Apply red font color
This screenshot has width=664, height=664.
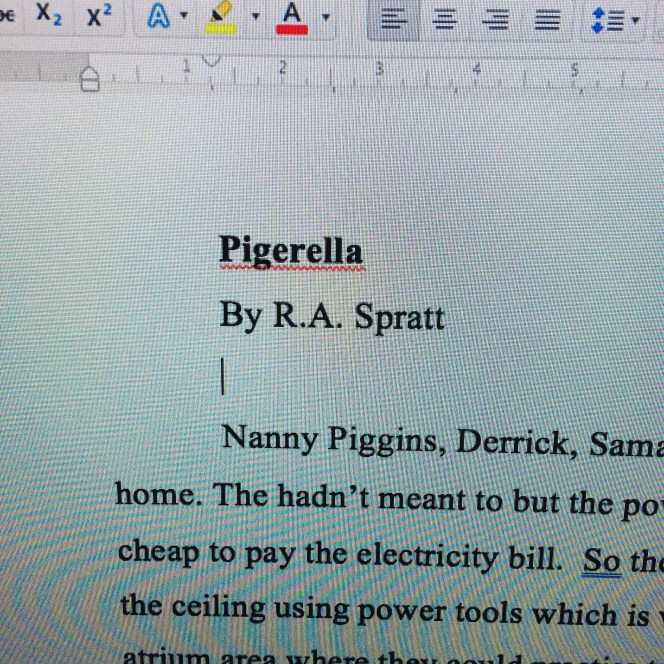[292, 16]
